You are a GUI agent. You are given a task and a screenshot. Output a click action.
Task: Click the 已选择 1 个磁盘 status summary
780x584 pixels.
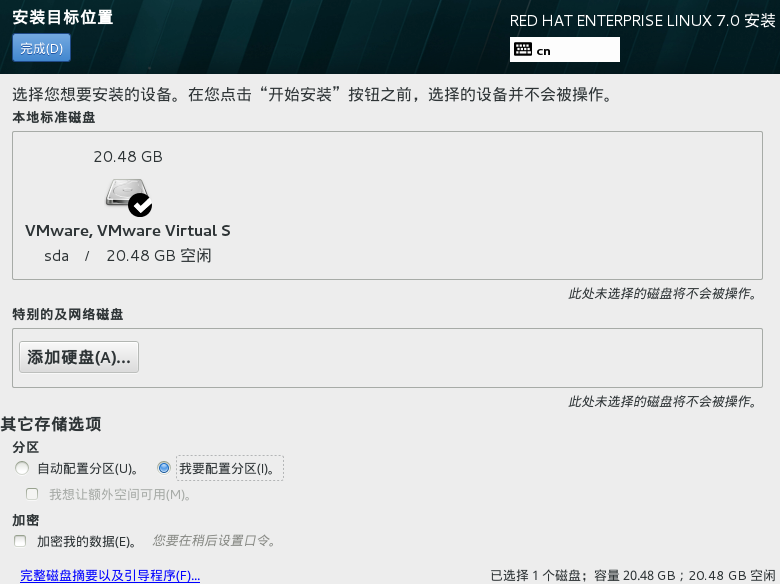tap(633, 576)
